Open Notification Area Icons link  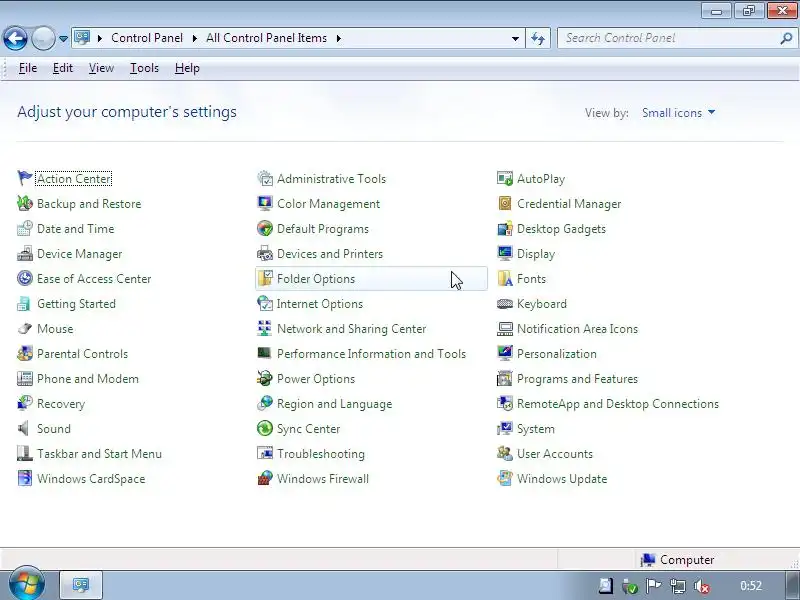point(577,329)
